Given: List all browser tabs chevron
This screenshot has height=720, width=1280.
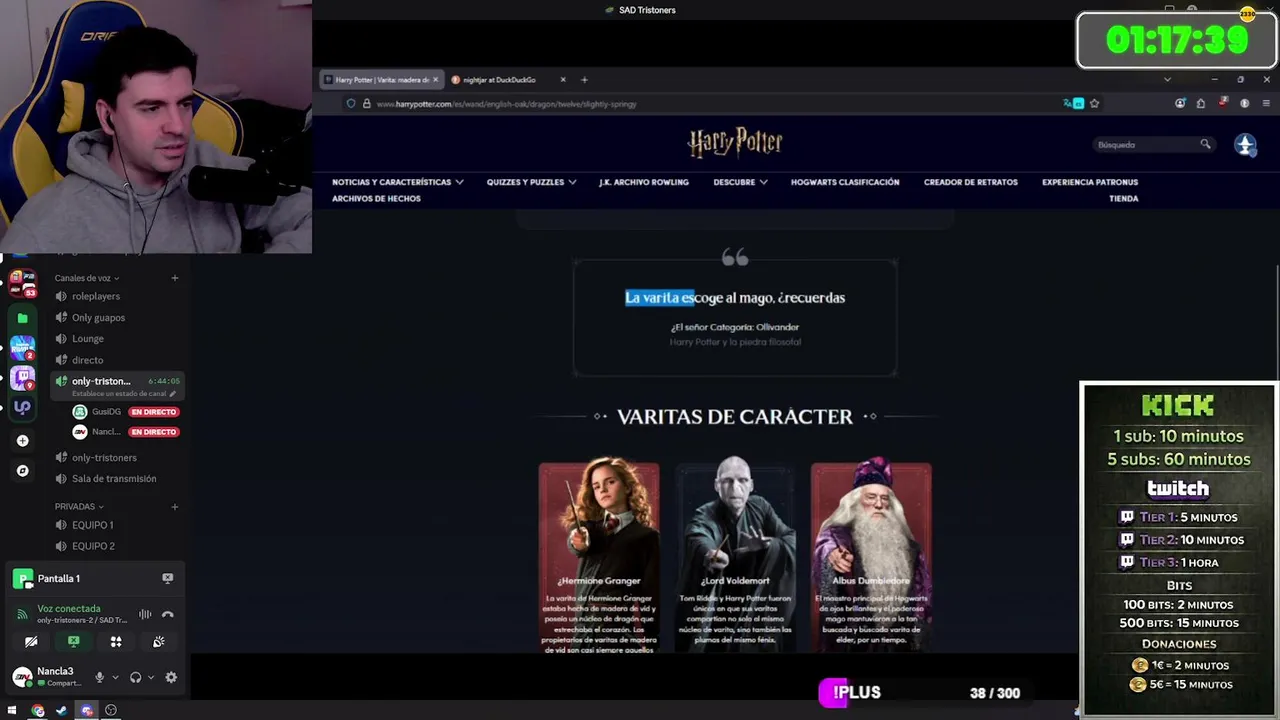Looking at the screenshot, I should [1167, 80].
